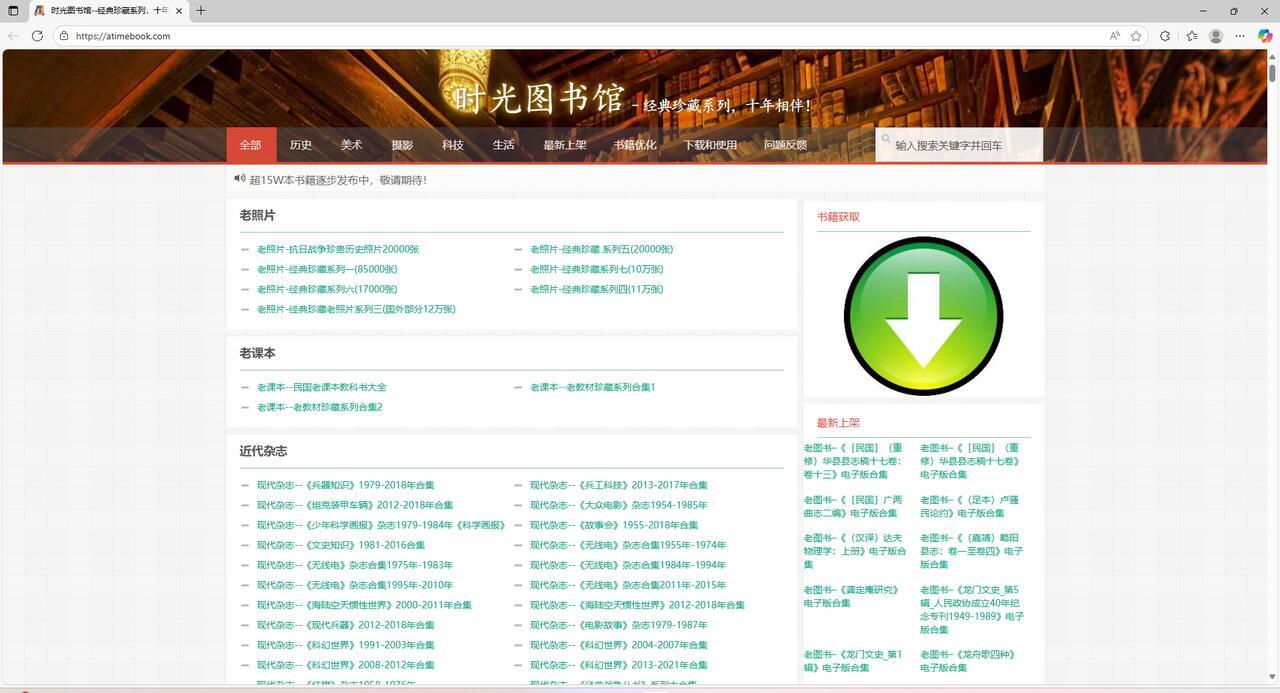Click the speaker announcement icon
This screenshot has width=1280, height=693.
[240, 179]
